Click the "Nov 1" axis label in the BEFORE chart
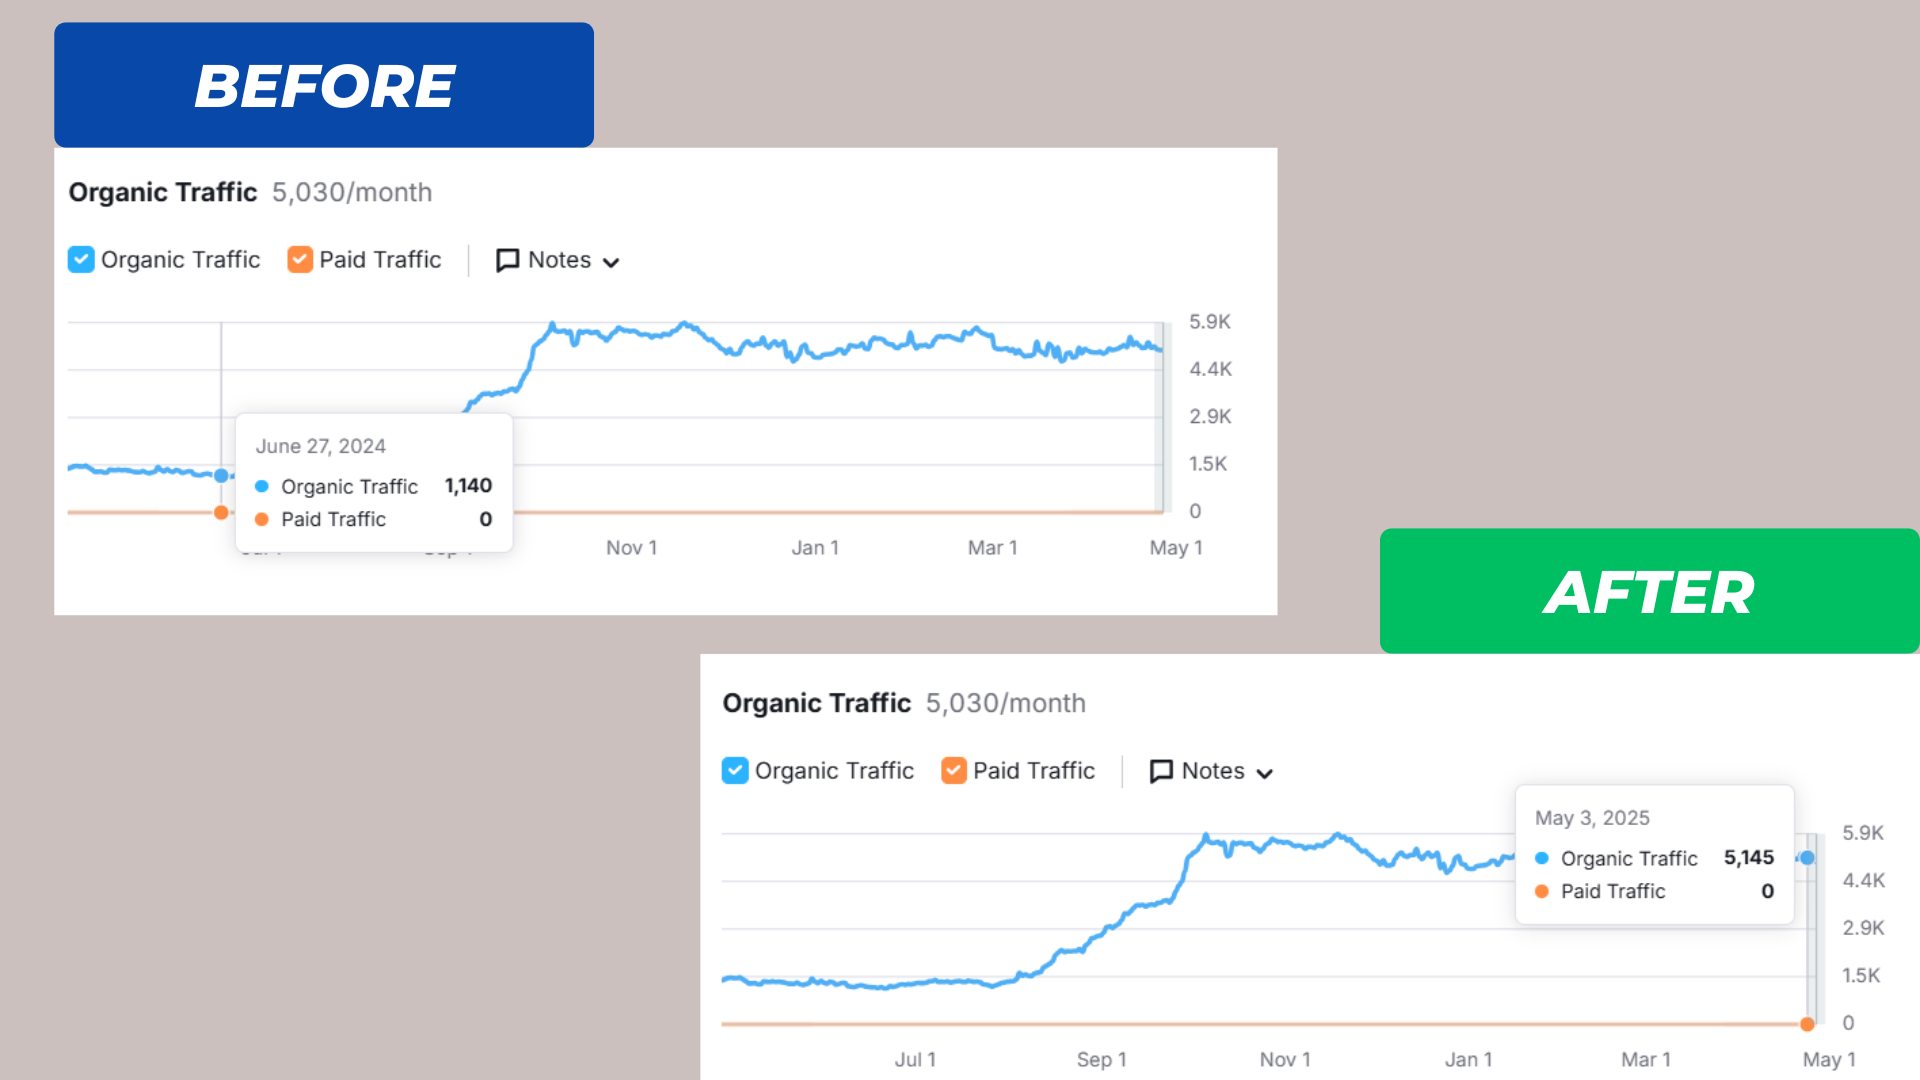The width and height of the screenshot is (1920, 1080). tap(631, 548)
